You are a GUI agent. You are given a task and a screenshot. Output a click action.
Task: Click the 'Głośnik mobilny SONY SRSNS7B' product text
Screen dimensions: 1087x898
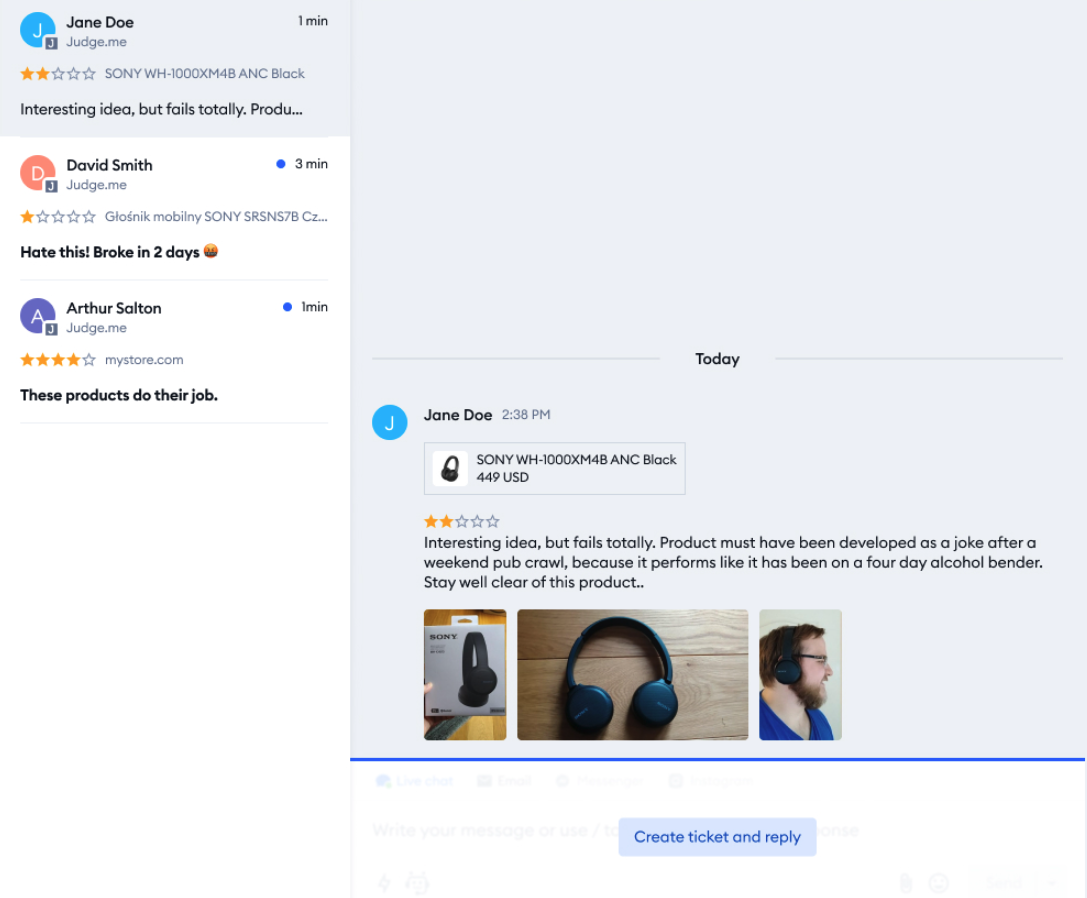(216, 216)
